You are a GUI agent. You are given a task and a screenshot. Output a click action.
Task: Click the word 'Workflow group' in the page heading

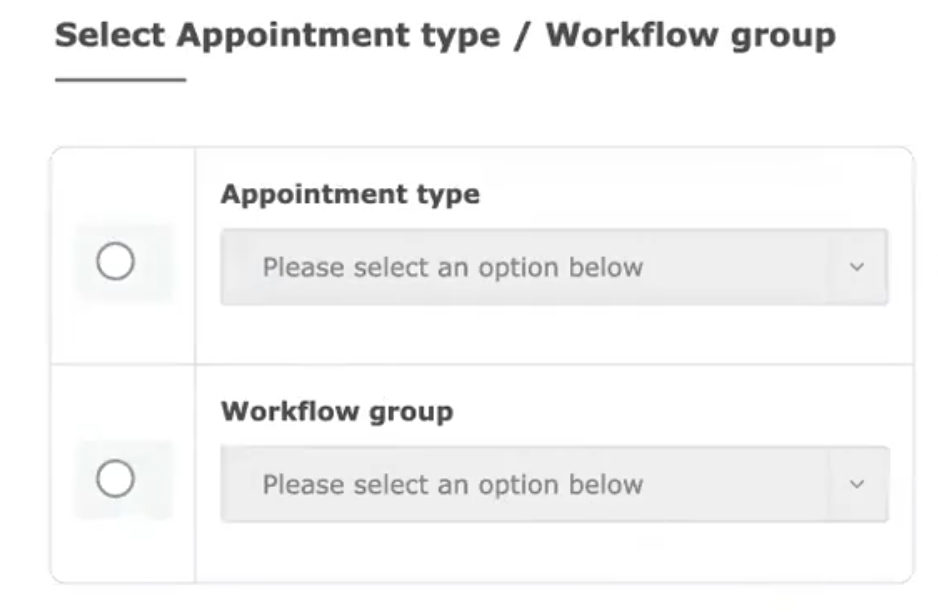(690, 36)
